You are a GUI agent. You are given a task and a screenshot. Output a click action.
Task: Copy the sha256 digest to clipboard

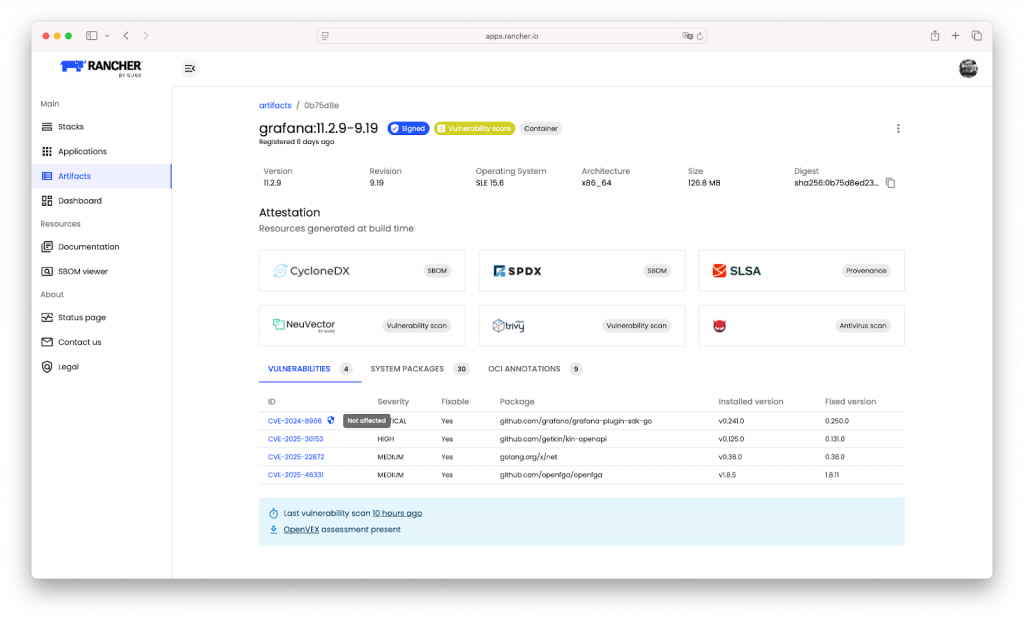point(890,183)
